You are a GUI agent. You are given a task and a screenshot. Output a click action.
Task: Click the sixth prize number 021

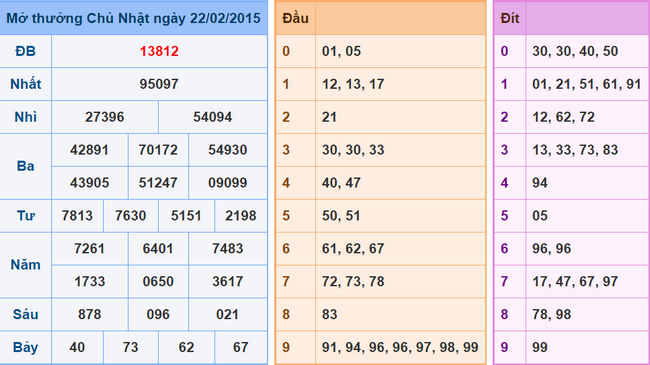click(x=228, y=314)
